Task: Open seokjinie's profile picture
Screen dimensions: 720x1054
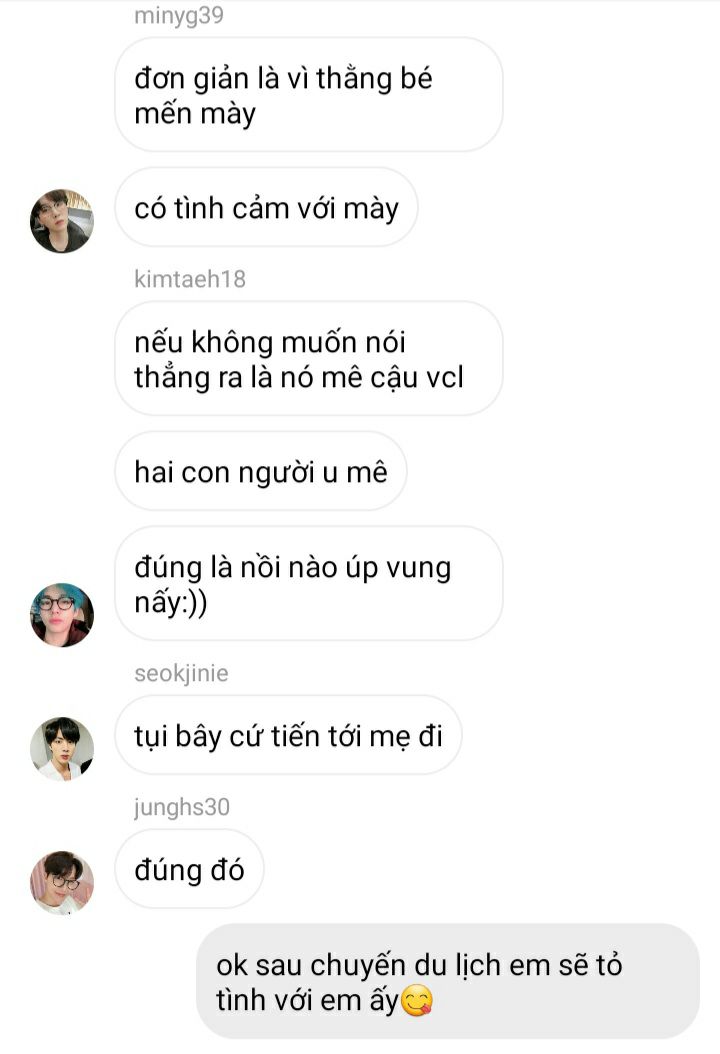Action: [62, 749]
